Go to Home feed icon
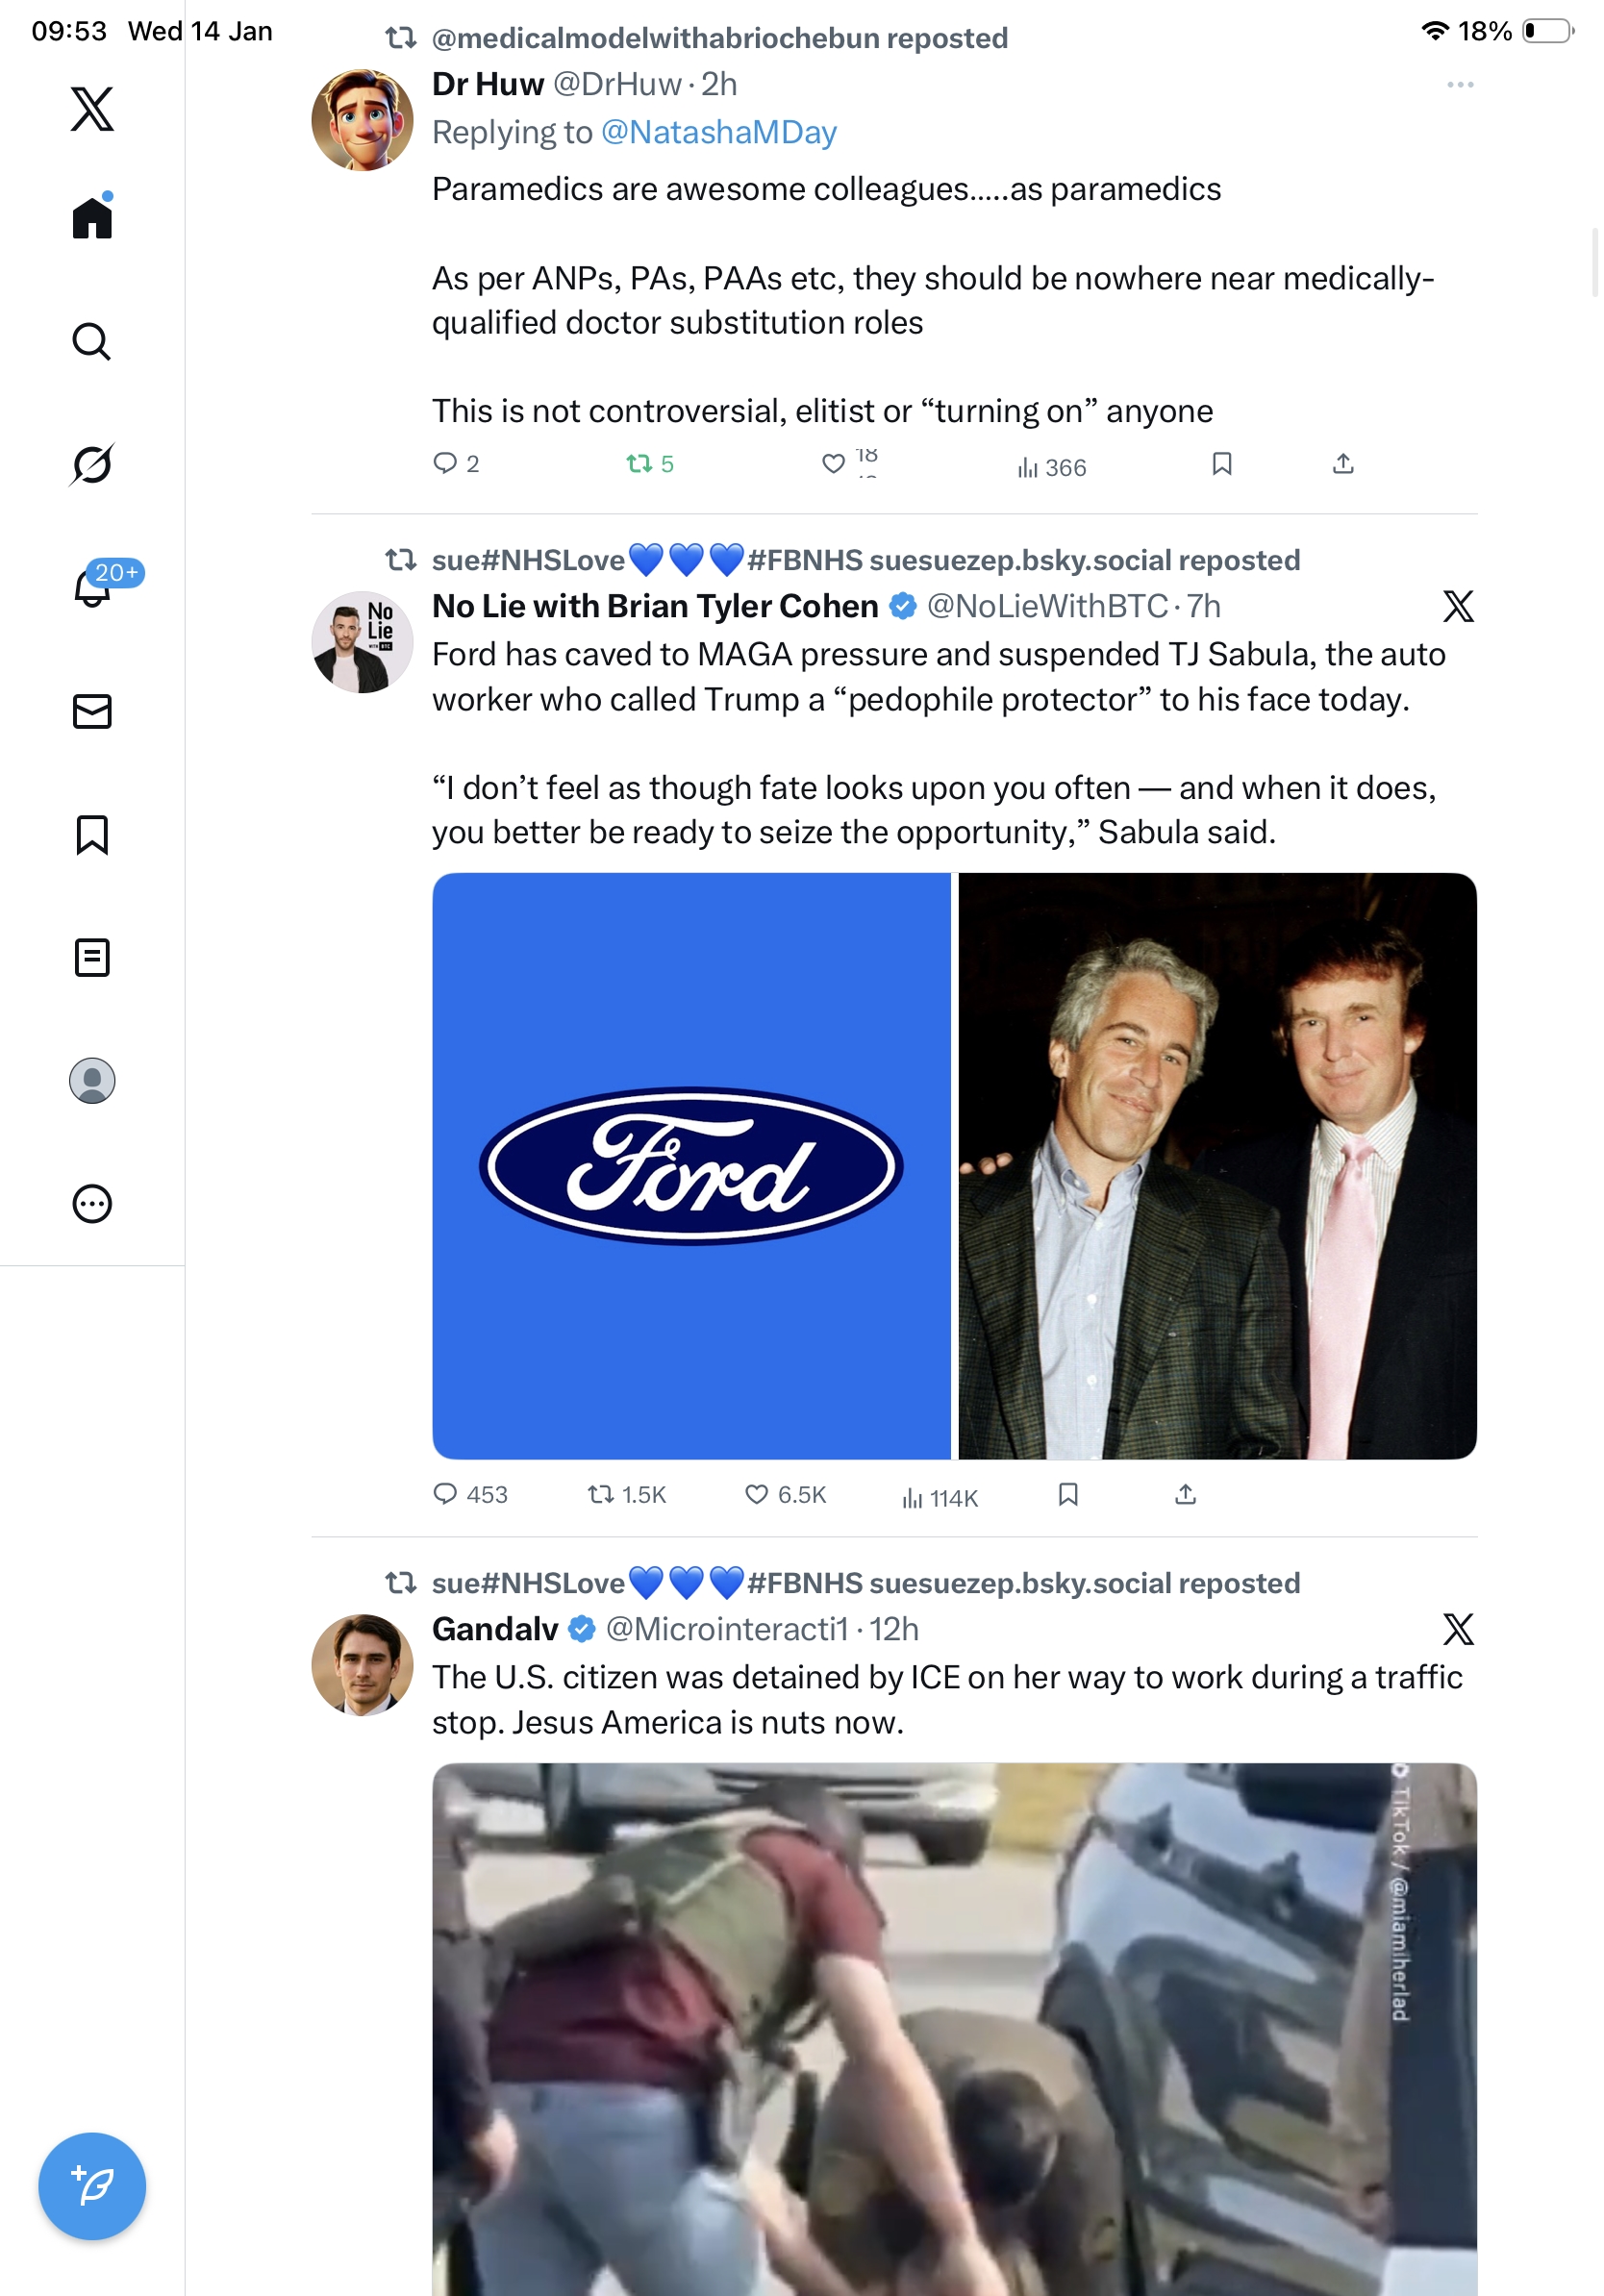The width and height of the screenshot is (1604, 2296). tap(92, 217)
